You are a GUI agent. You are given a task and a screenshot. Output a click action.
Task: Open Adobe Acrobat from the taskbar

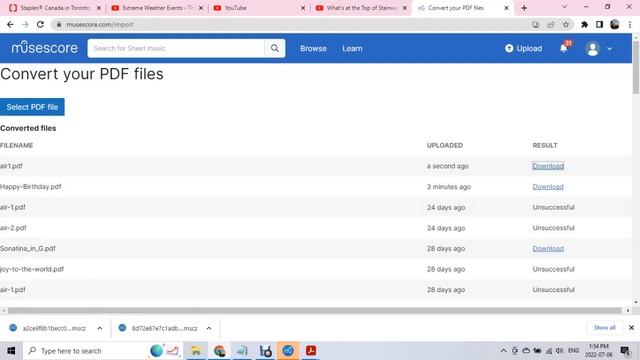[311, 351]
